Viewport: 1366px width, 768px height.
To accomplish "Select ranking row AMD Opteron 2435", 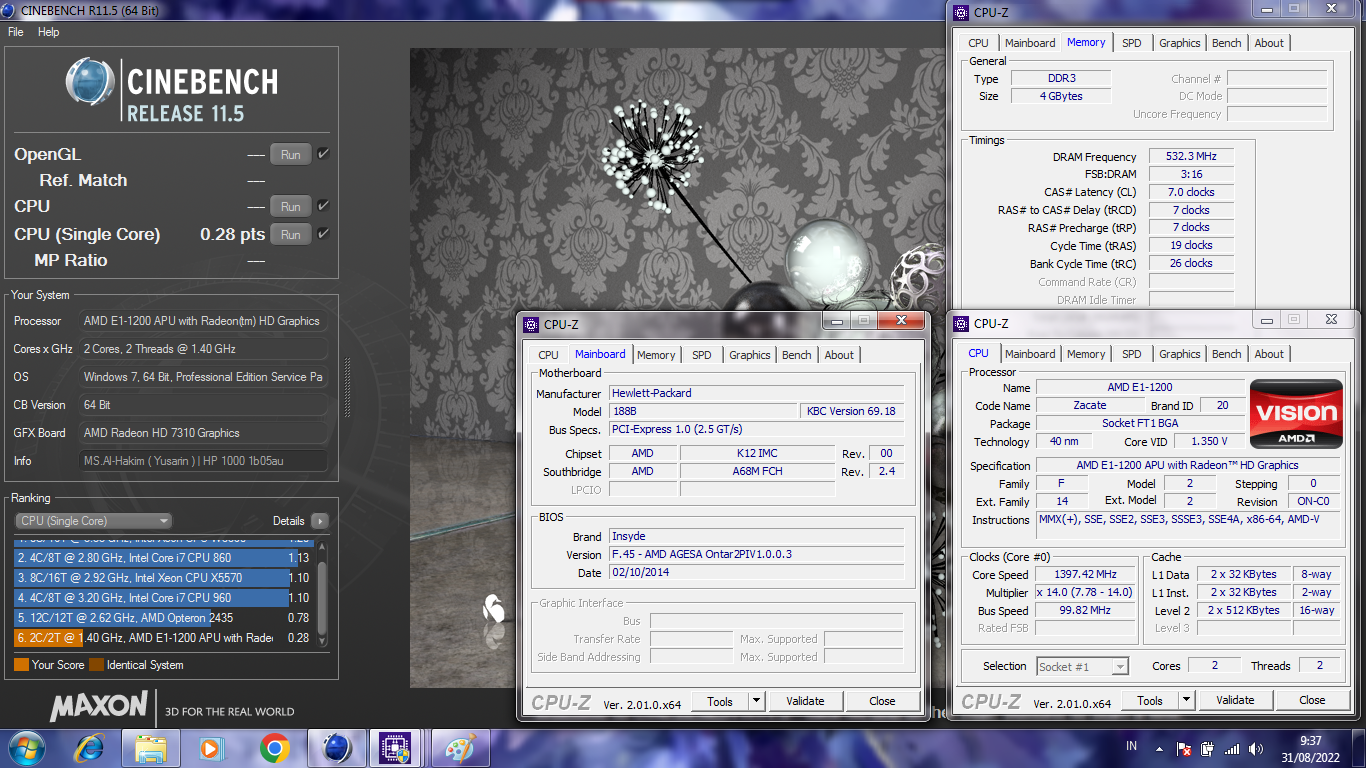I will (163, 618).
